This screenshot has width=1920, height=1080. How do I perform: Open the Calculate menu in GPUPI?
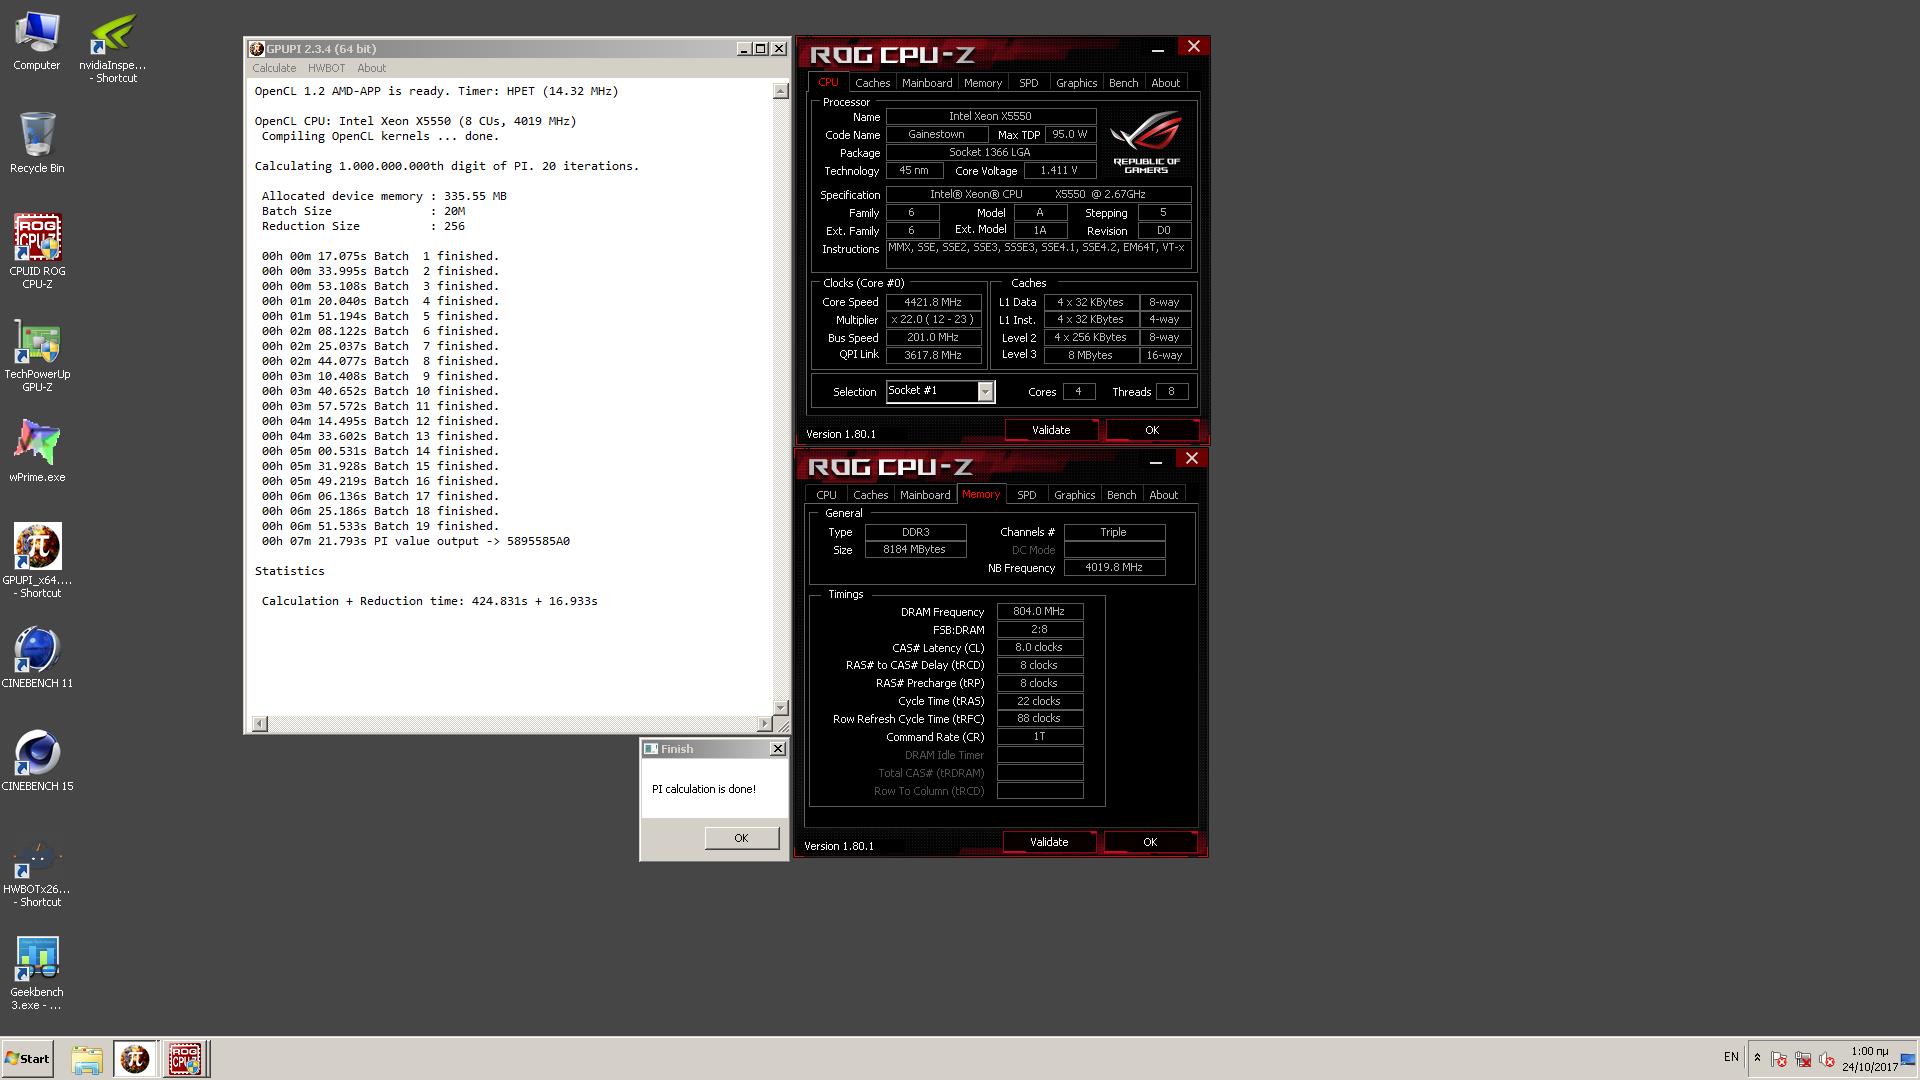pyautogui.click(x=274, y=68)
